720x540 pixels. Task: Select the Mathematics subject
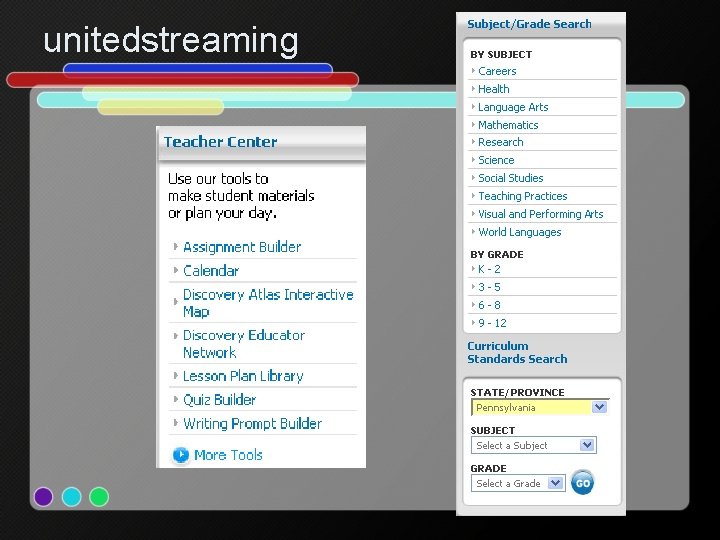pos(508,125)
